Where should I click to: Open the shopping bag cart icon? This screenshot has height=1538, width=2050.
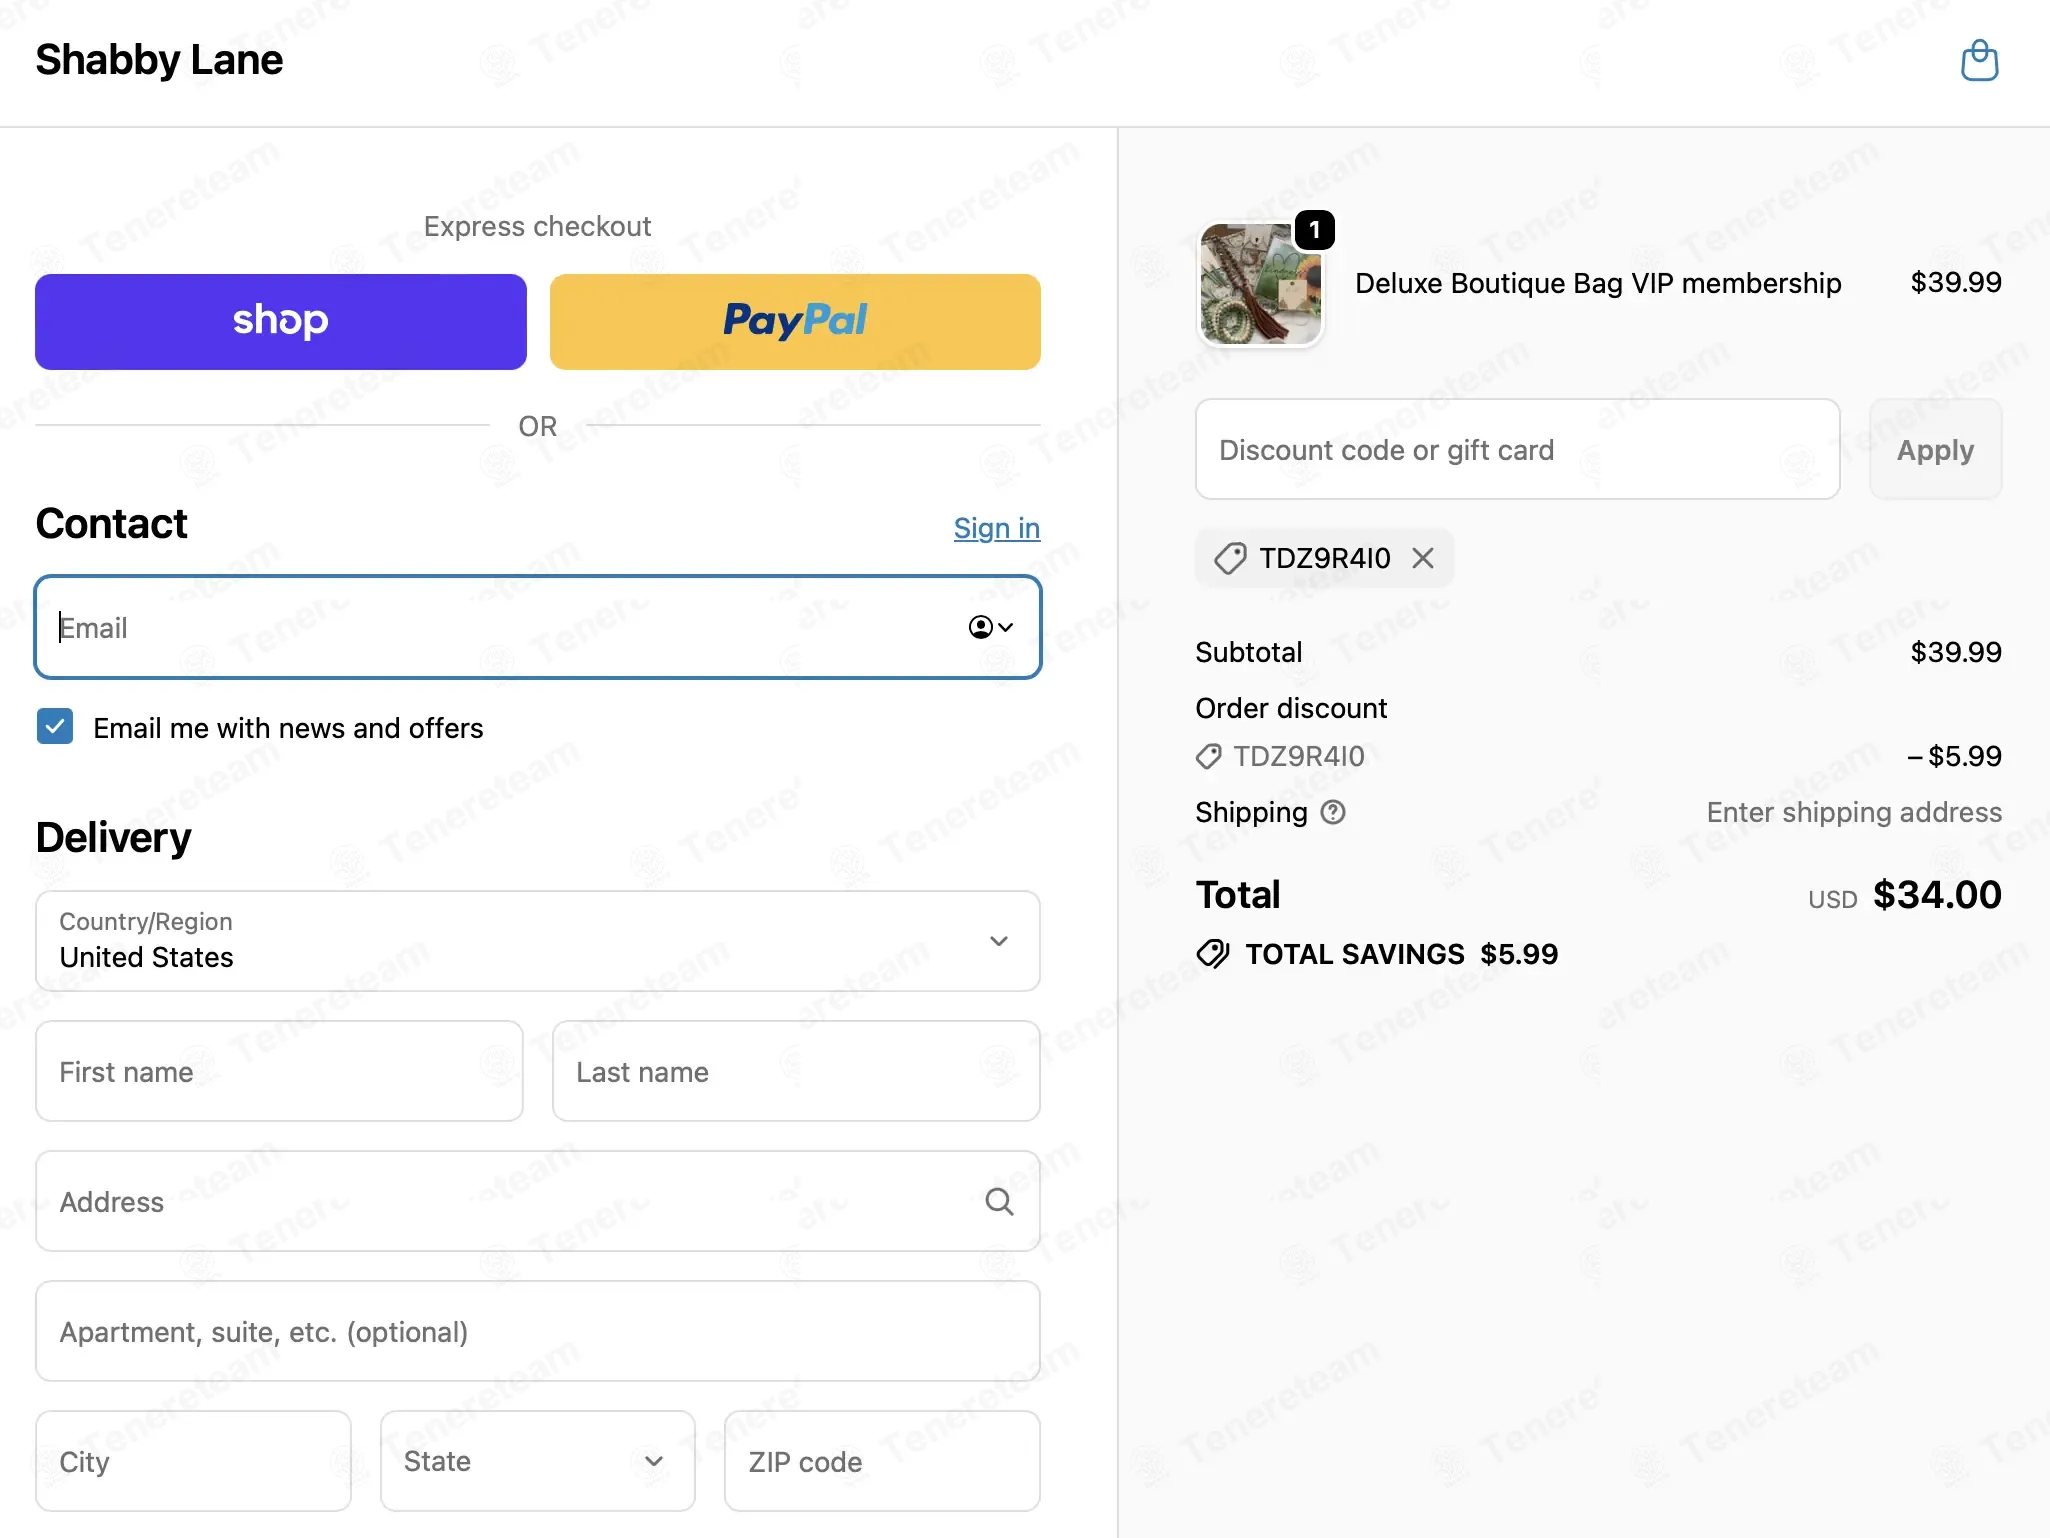[x=1979, y=60]
